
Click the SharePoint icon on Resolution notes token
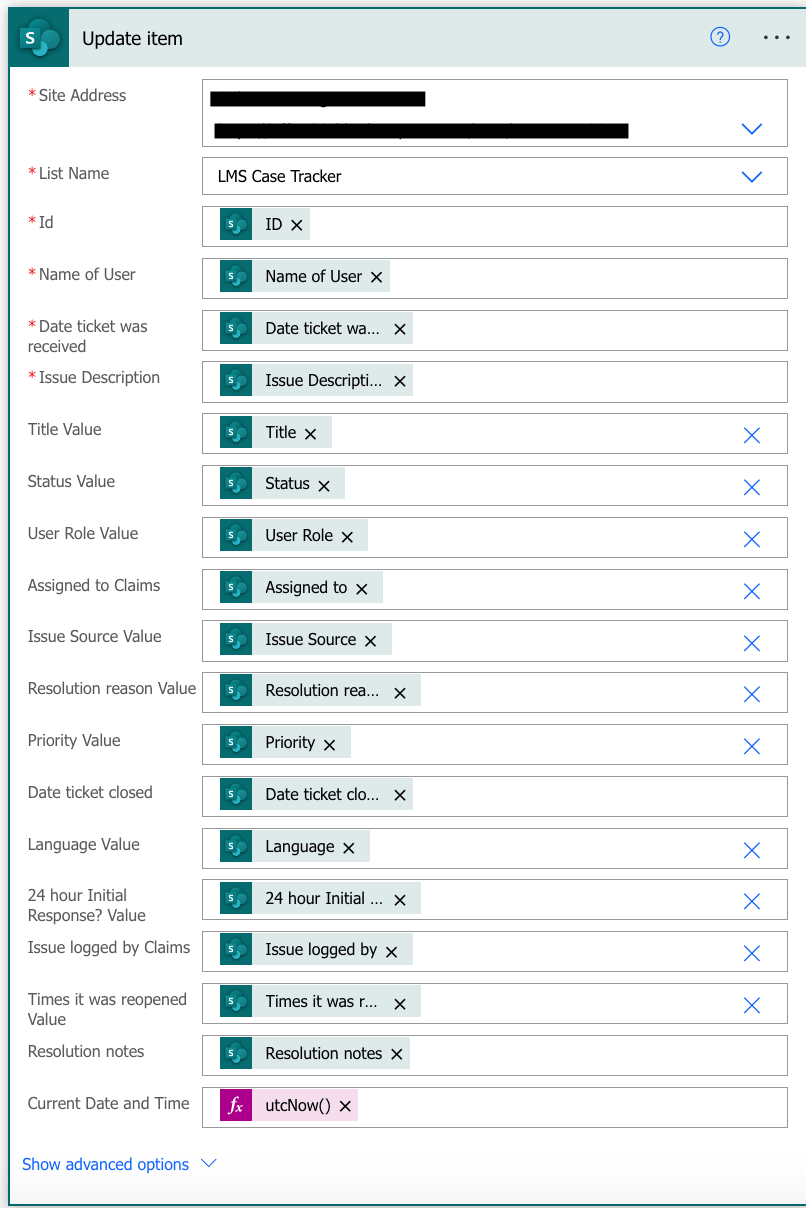(x=236, y=1053)
